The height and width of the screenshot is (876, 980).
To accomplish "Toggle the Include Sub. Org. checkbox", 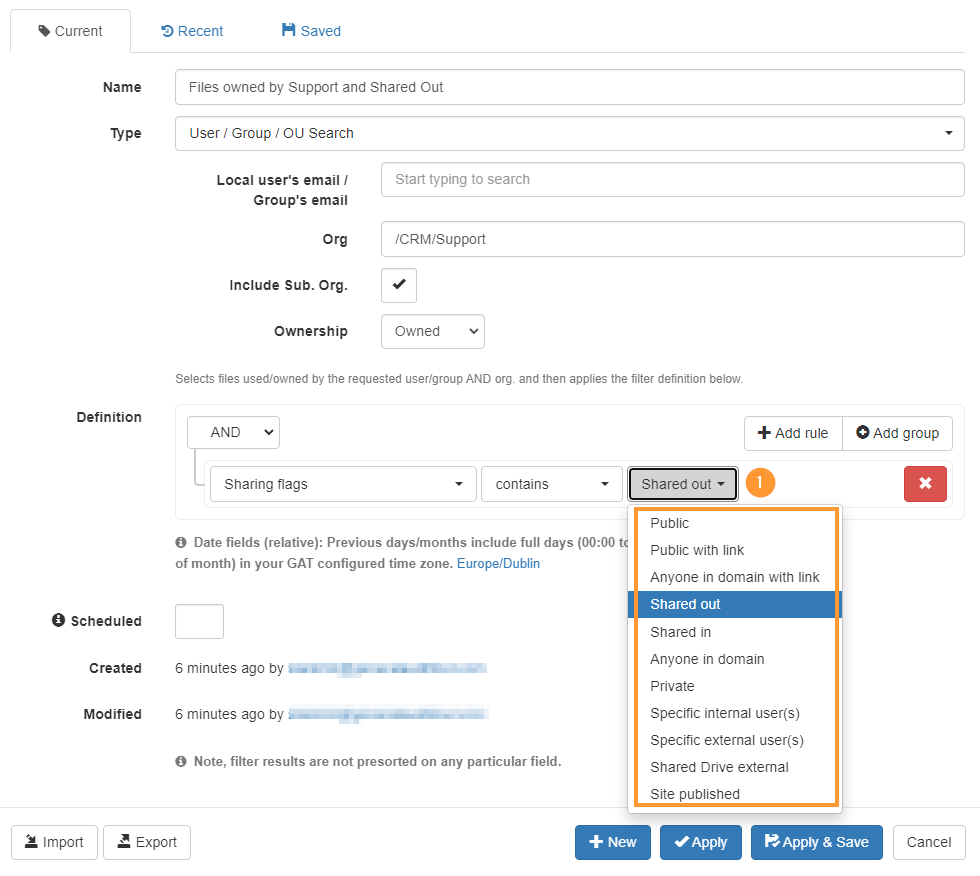I will pyautogui.click(x=399, y=285).
